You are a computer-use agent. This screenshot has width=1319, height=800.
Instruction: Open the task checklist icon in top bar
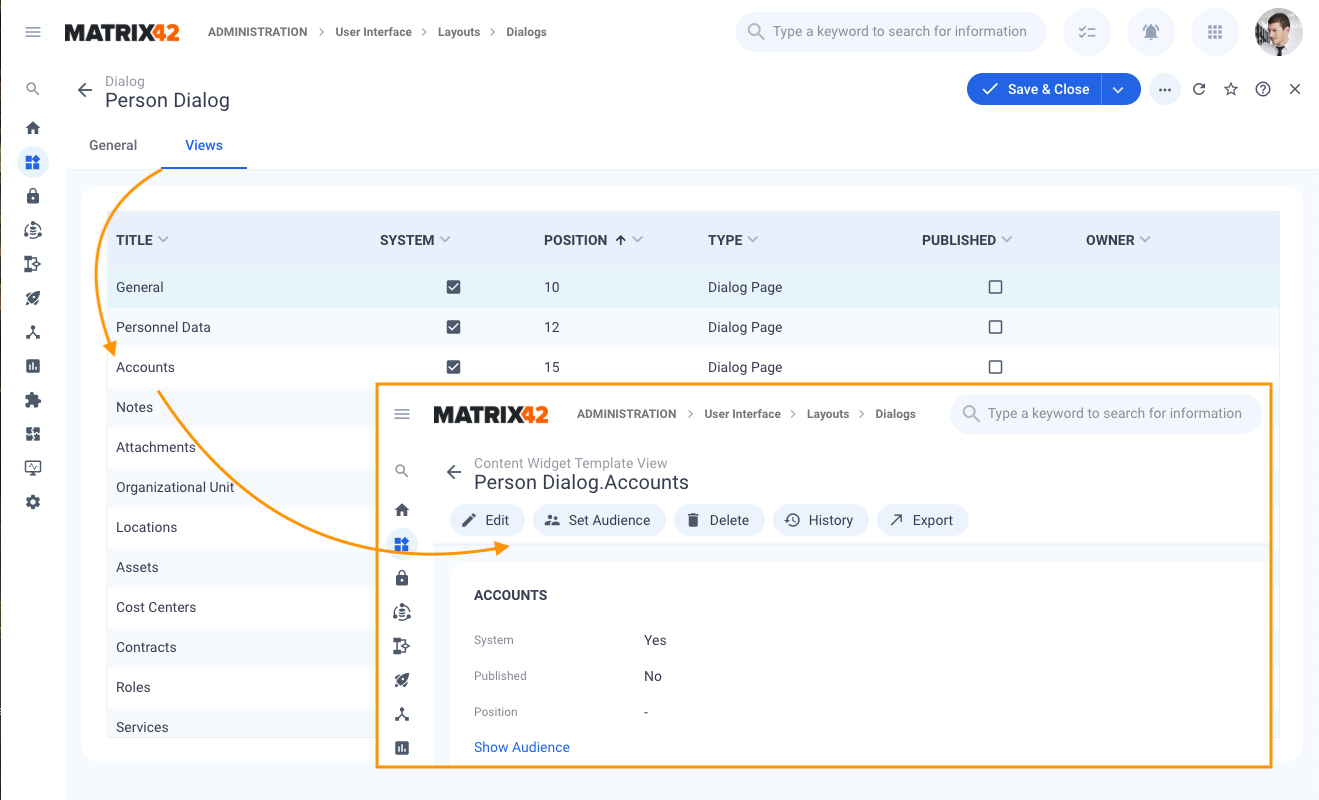(1087, 32)
